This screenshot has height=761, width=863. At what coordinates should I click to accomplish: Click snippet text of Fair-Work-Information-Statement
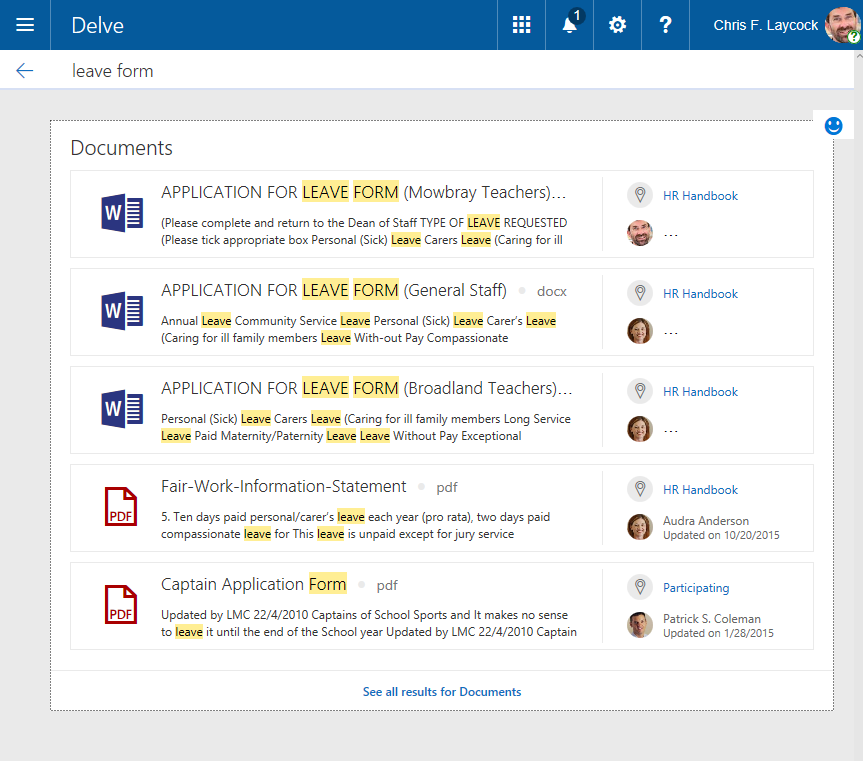click(356, 525)
